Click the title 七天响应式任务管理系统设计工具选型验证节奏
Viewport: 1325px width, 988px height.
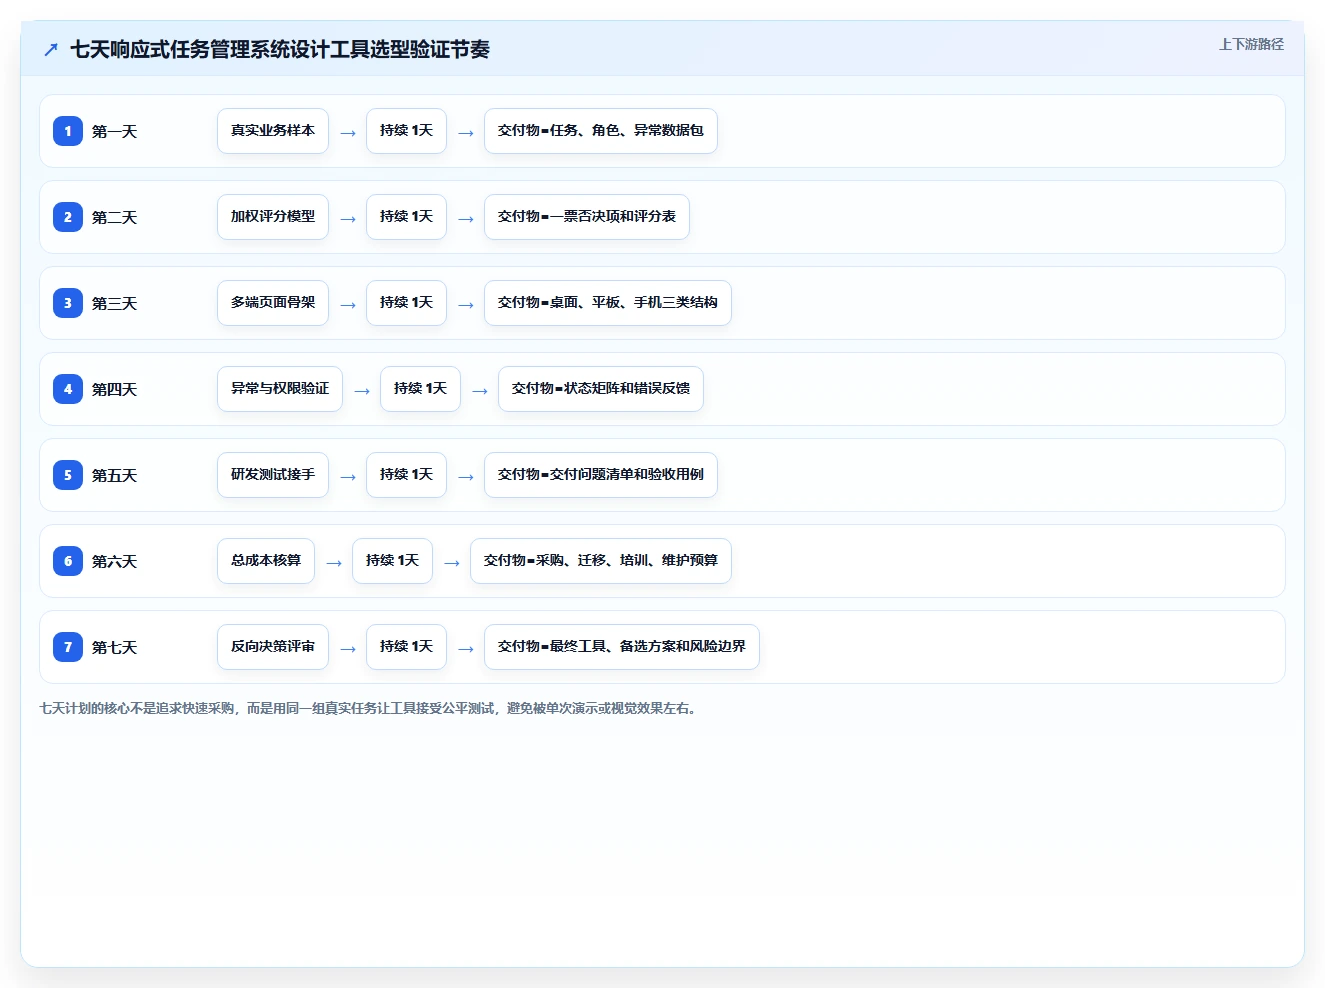point(280,49)
